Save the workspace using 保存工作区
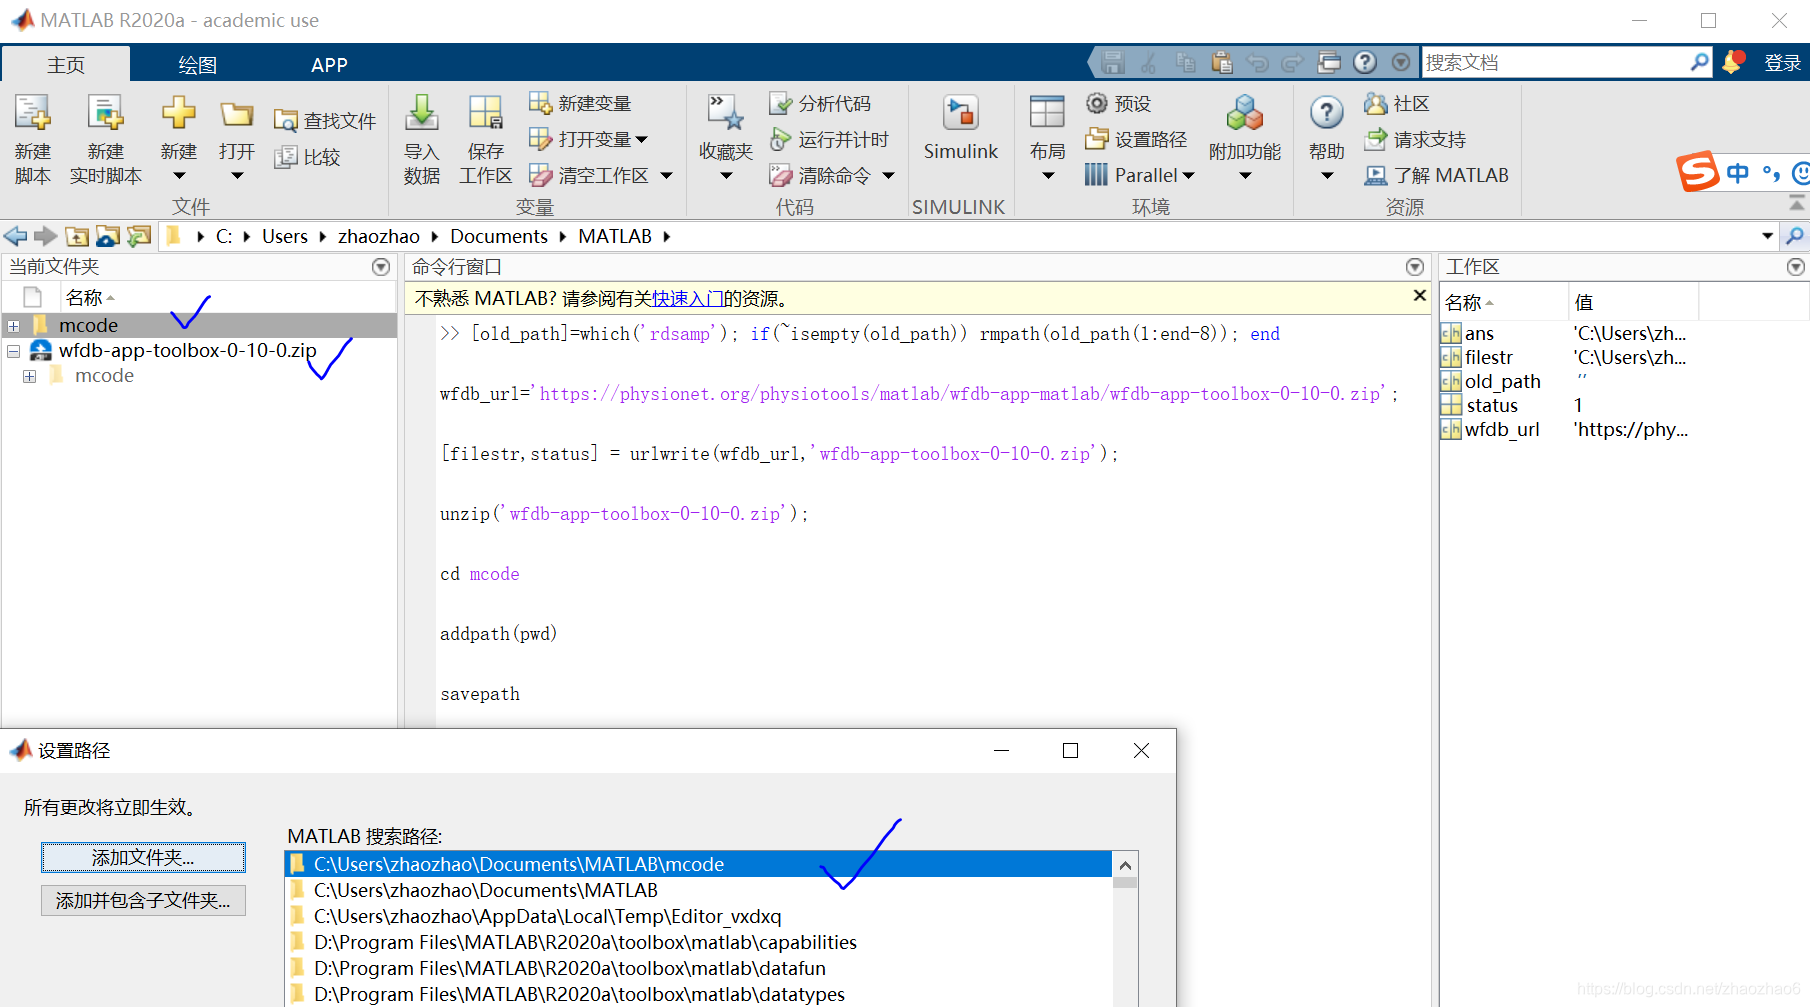The width and height of the screenshot is (1810, 1007). pos(485,137)
